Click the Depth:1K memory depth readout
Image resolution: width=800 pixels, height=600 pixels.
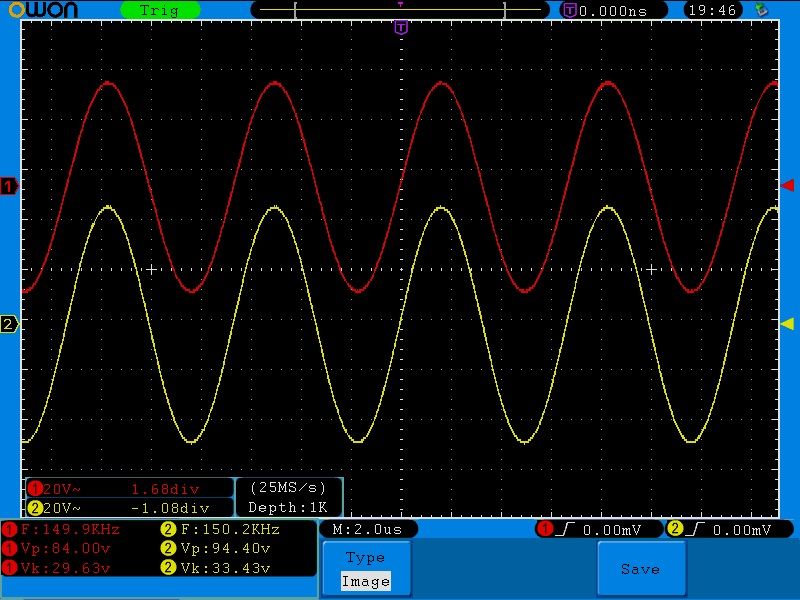click(x=288, y=507)
